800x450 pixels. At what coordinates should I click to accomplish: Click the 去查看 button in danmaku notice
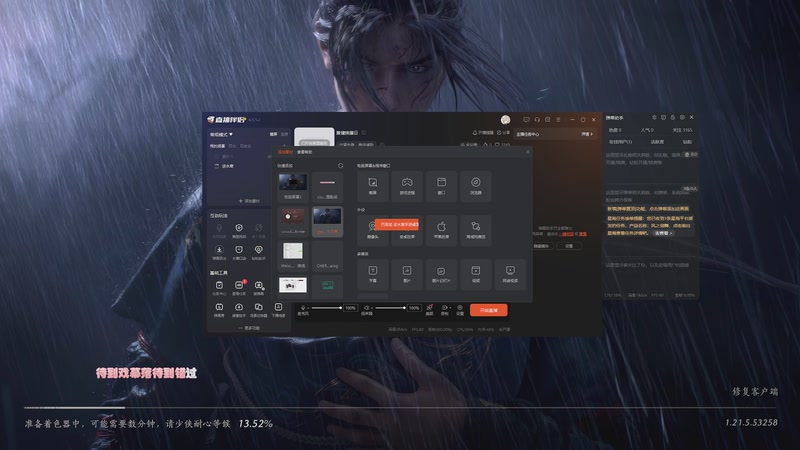pos(663,233)
